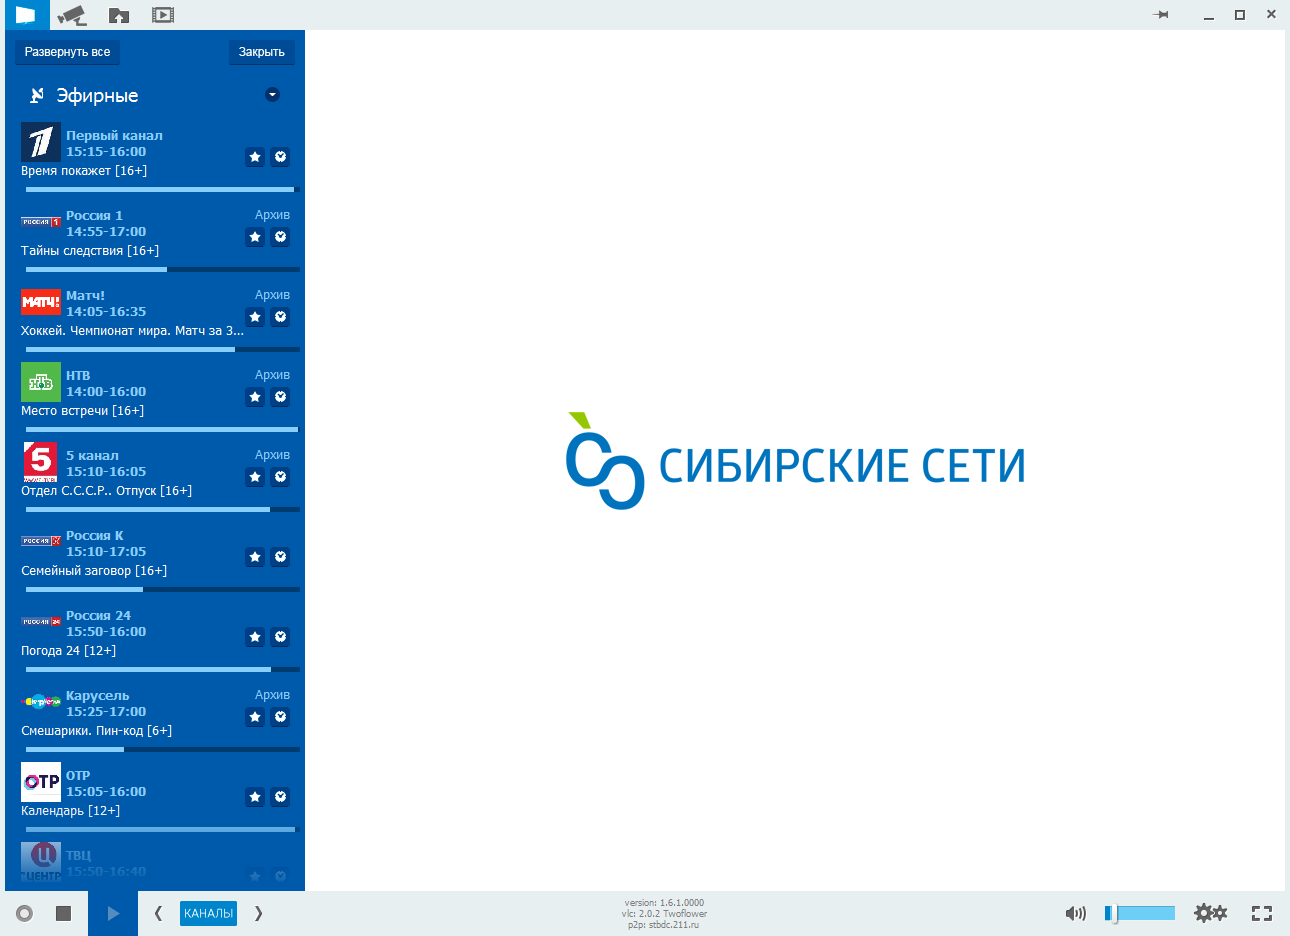Viewport: 1290px width, 936px height.
Task: Click the Эфирные antenna icon
Action: [x=37, y=95]
